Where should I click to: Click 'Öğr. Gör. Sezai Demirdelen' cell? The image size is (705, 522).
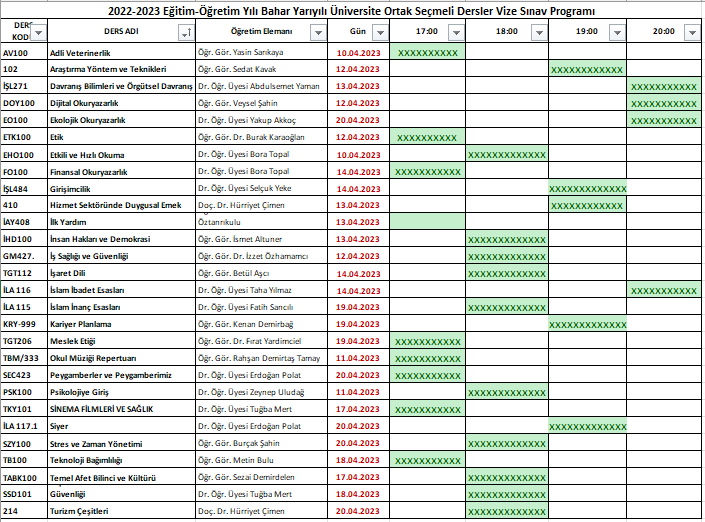[262, 477]
